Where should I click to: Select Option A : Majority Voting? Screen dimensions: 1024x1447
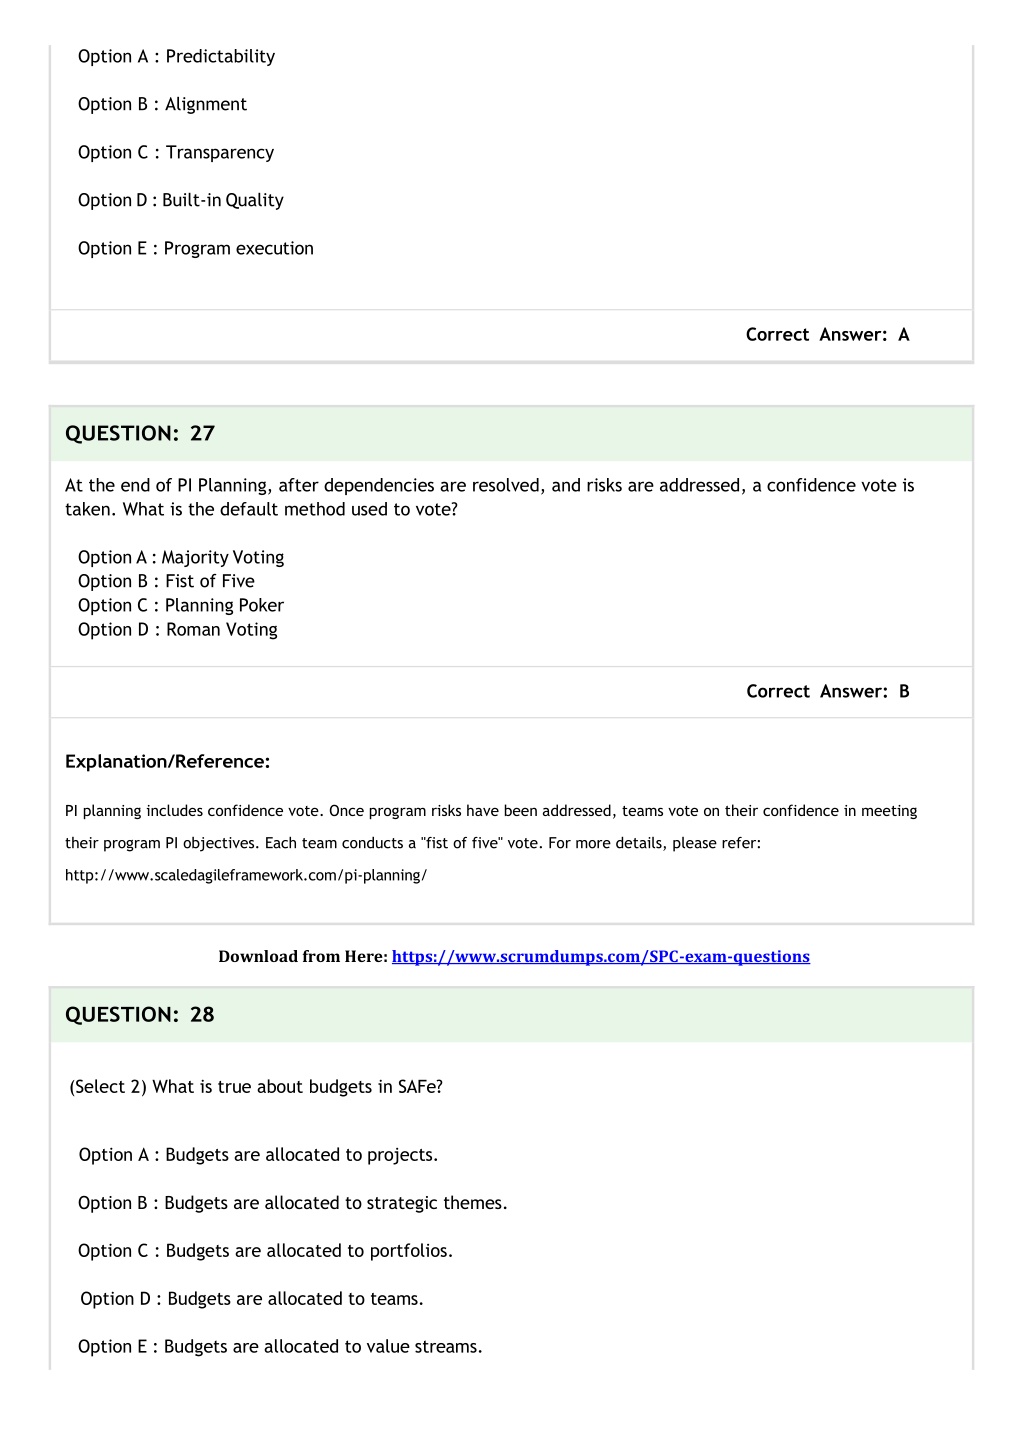pyautogui.click(x=181, y=558)
